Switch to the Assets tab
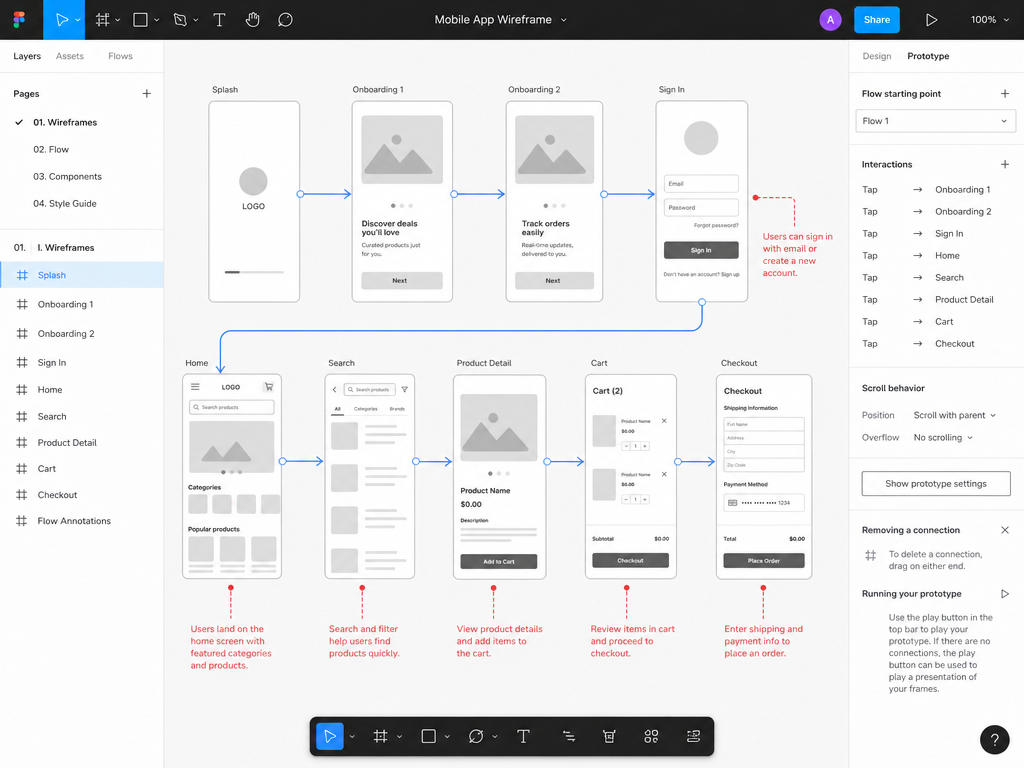The width and height of the screenshot is (1024, 768). point(70,56)
